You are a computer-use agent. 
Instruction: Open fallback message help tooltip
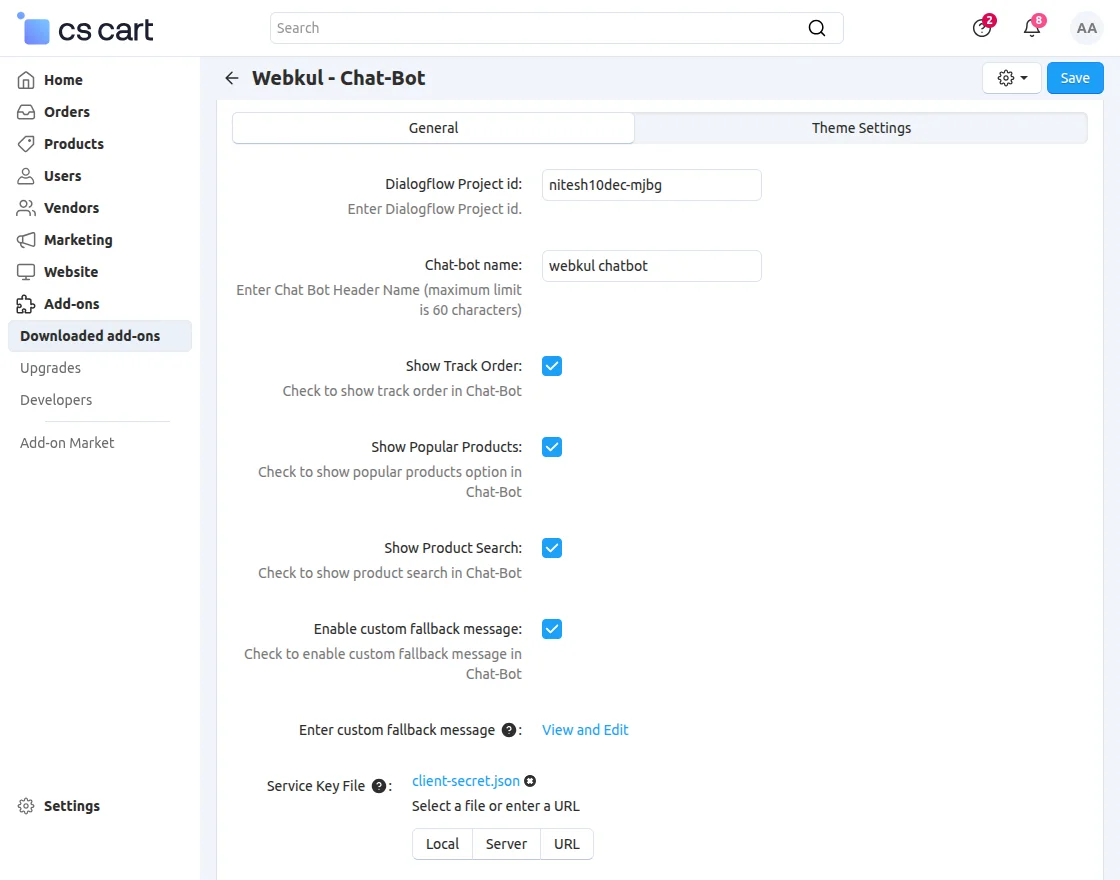(508, 730)
